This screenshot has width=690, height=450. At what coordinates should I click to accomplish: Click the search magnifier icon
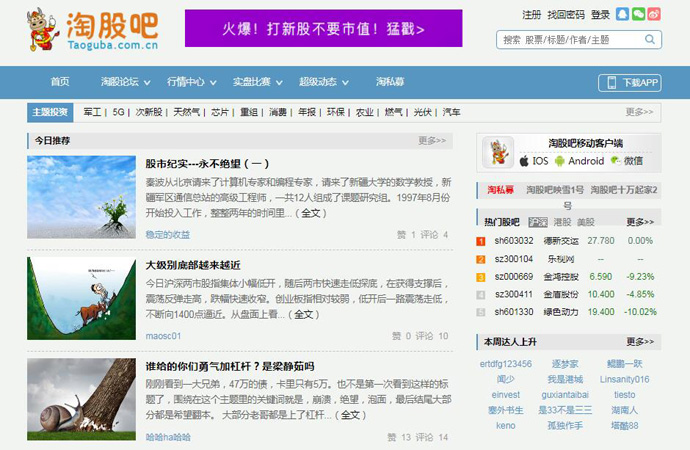[x=650, y=40]
